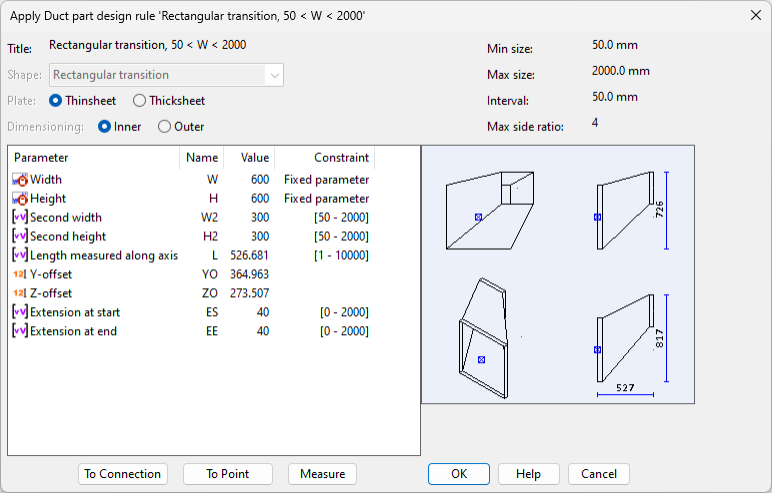The image size is (772, 493).
Task: Click the icon for Length measured along axis
Action: [x=20, y=256]
